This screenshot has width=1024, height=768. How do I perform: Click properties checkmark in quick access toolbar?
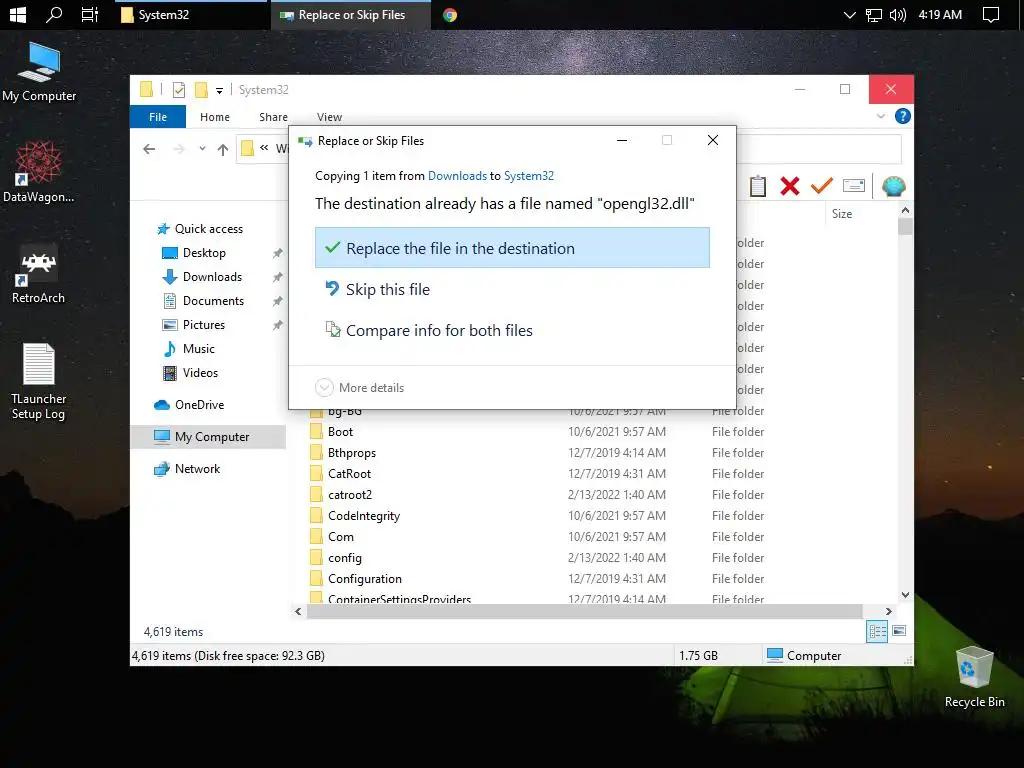pyautogui.click(x=179, y=90)
